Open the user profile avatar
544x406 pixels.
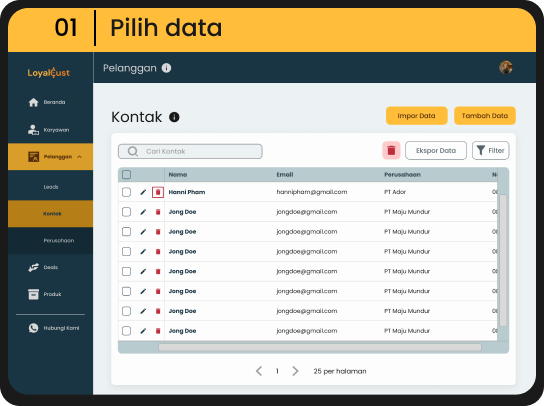pos(505,67)
